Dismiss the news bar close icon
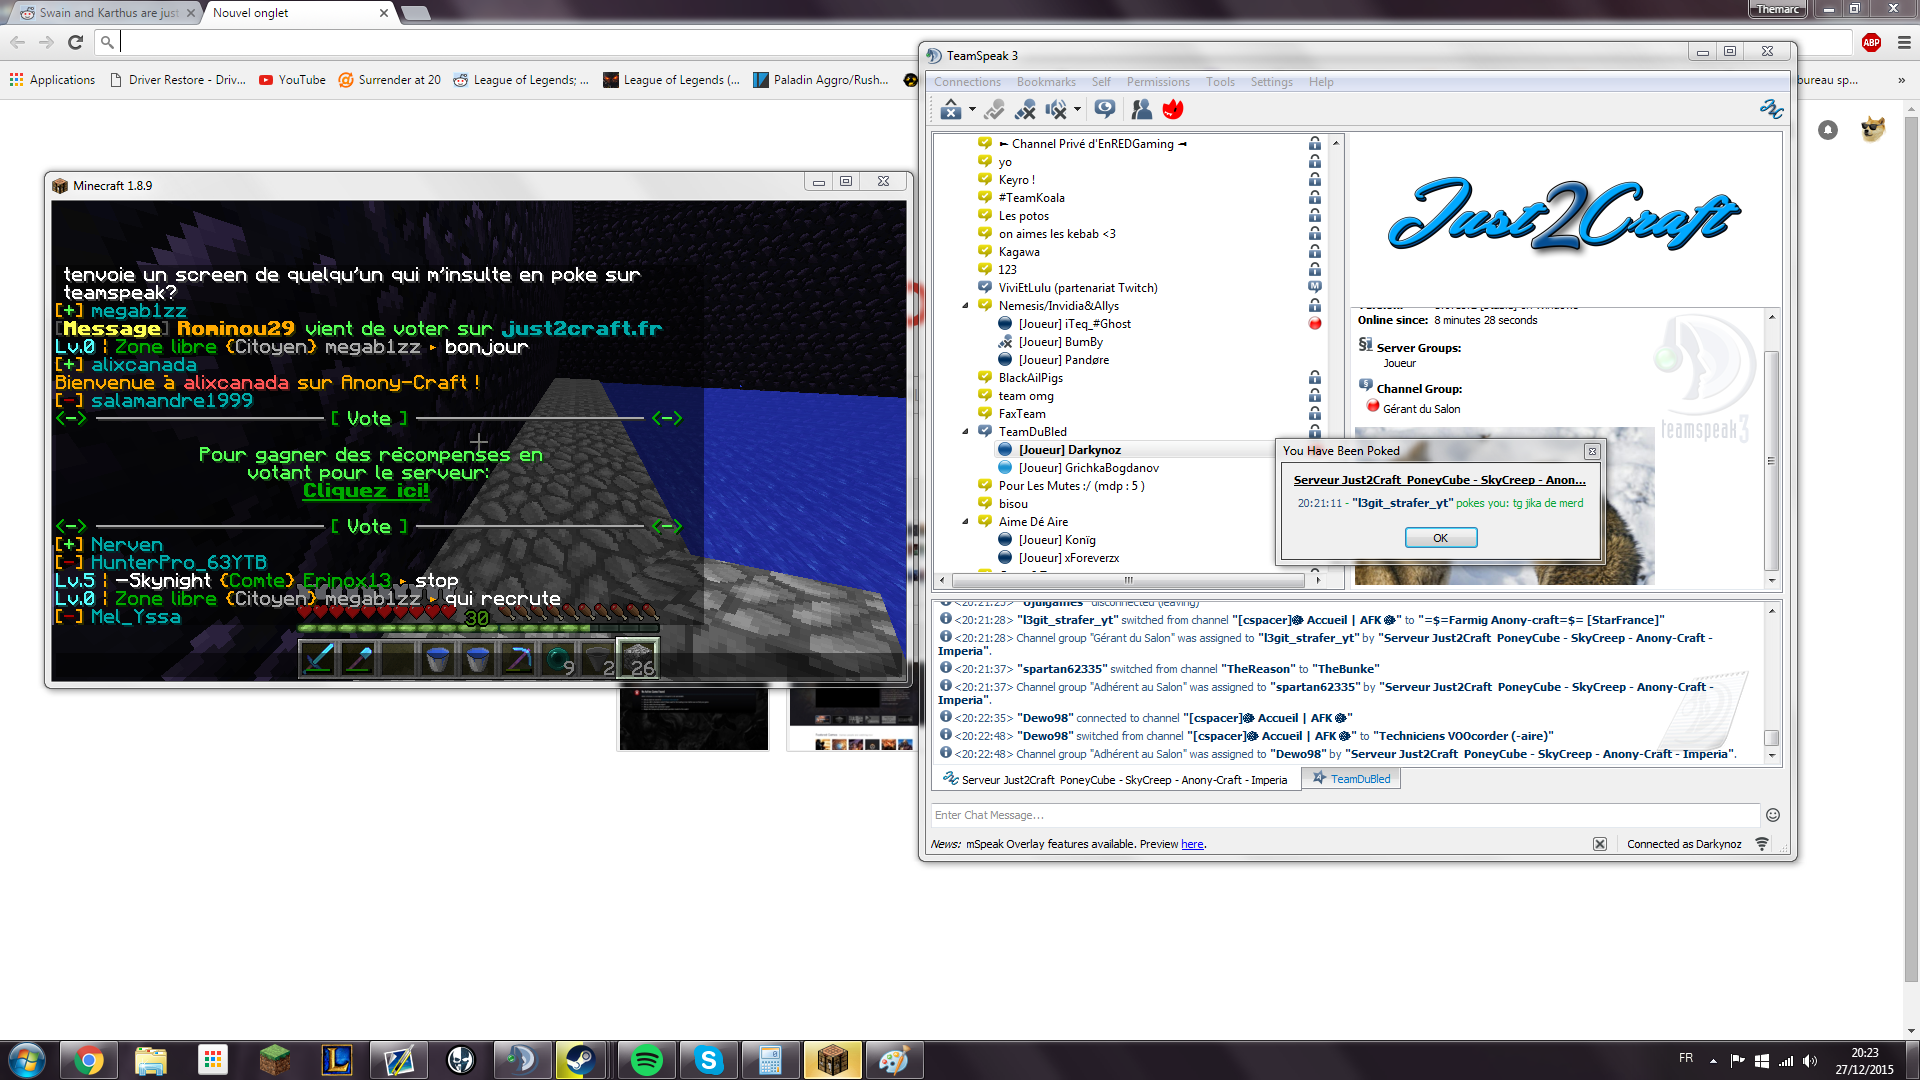This screenshot has width=1920, height=1080. 1600,844
